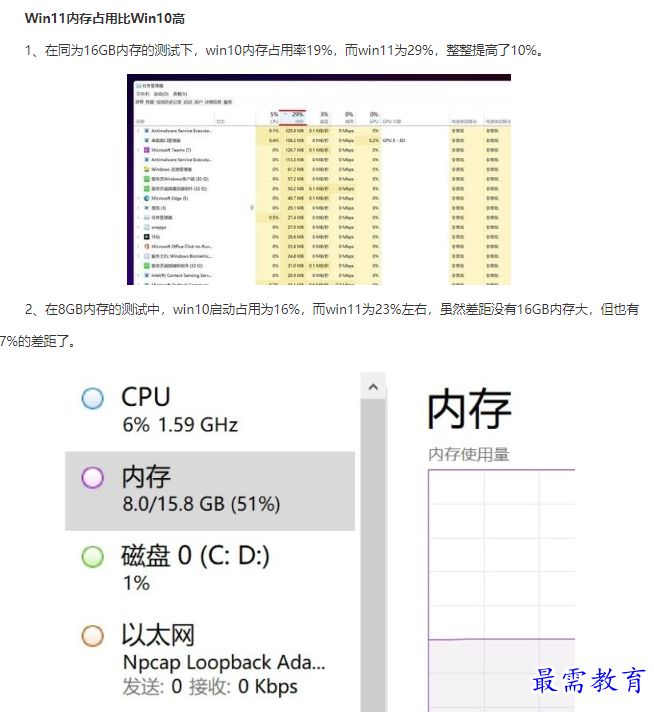
Task: Expand the Microsoft Teams (7) process row
Action: point(139,150)
